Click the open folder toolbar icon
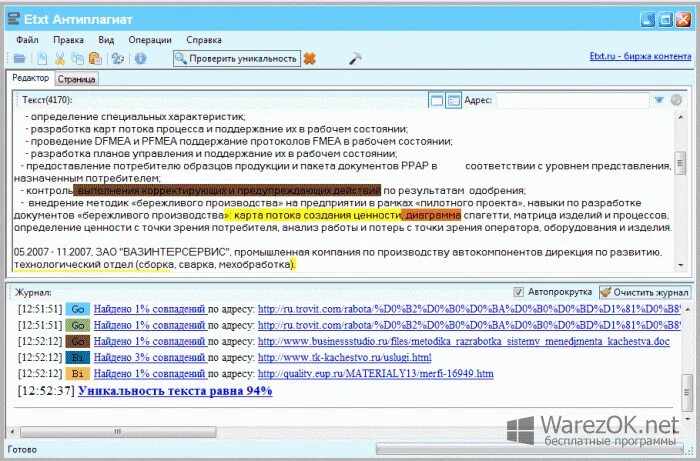The image size is (700, 461). [x=19, y=58]
